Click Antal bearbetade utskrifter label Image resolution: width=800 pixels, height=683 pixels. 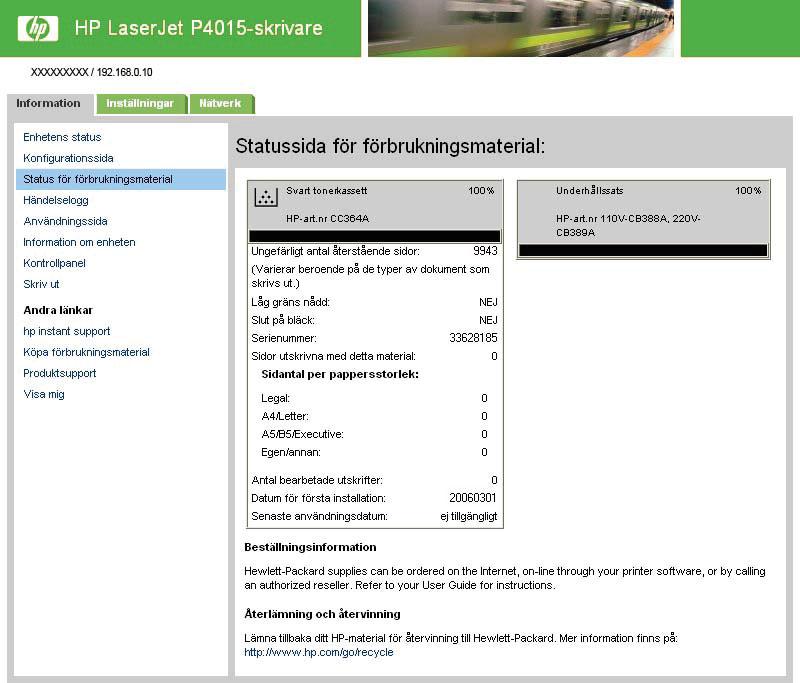[x=317, y=480]
